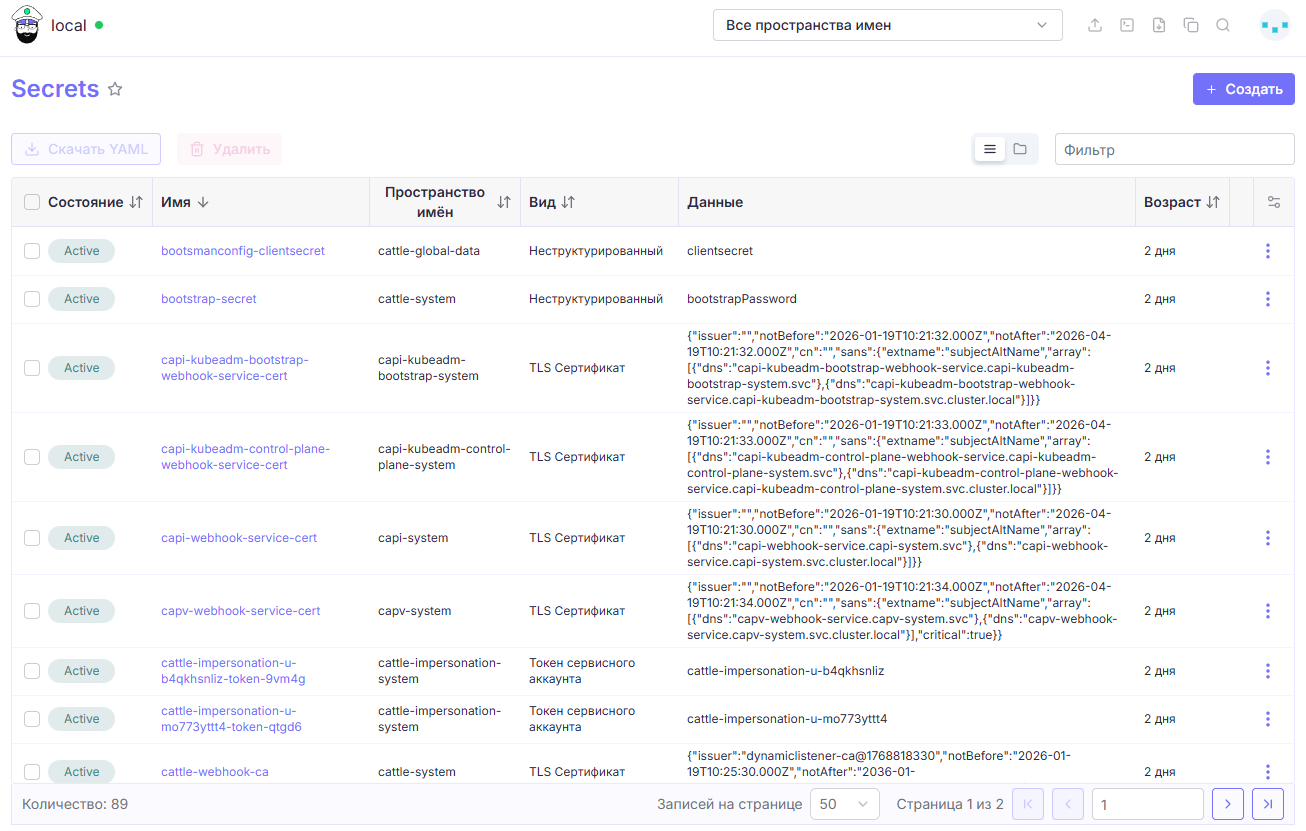Click the Удалить button
This screenshot has width=1306, height=831.
229,149
